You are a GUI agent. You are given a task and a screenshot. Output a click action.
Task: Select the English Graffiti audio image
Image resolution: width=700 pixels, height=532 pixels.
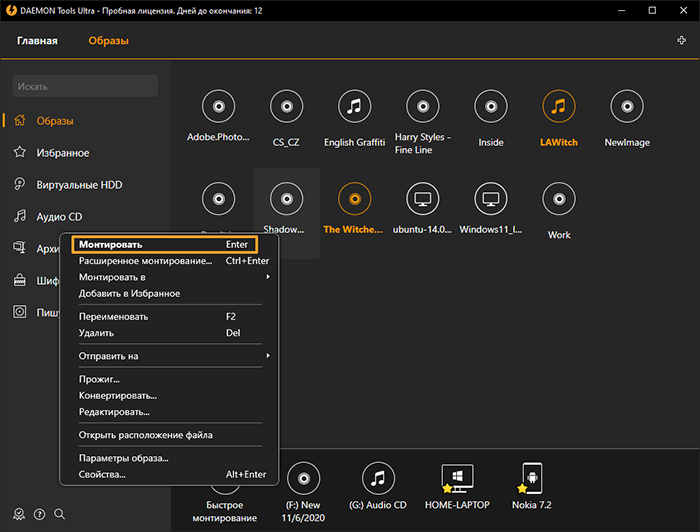pyautogui.click(x=354, y=106)
